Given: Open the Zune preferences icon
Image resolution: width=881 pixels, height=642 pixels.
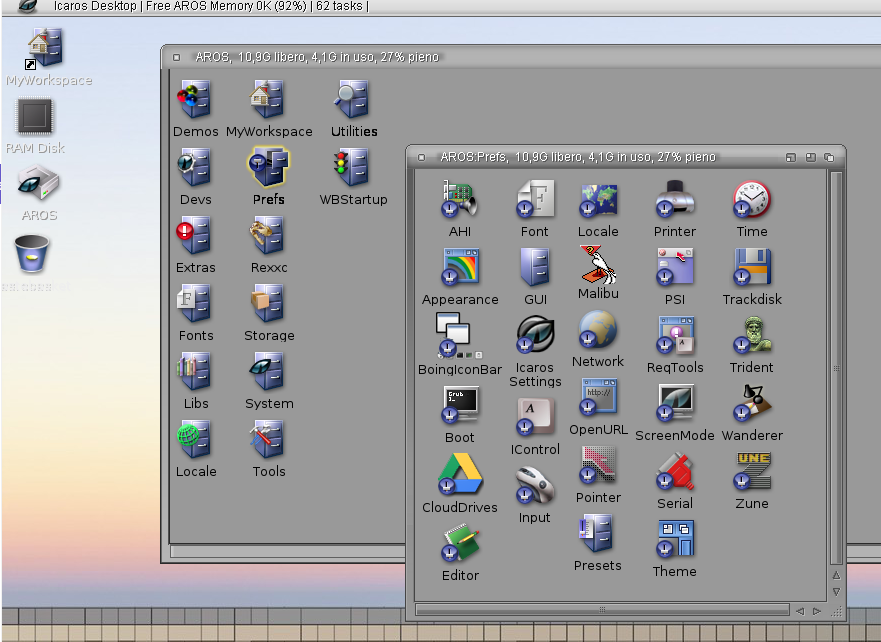Looking at the screenshot, I should point(752,471).
